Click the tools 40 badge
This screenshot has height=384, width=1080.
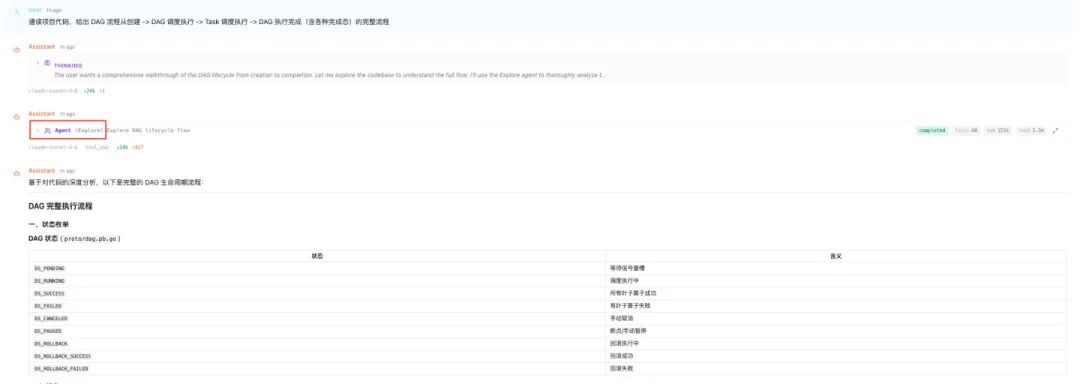[966, 130]
